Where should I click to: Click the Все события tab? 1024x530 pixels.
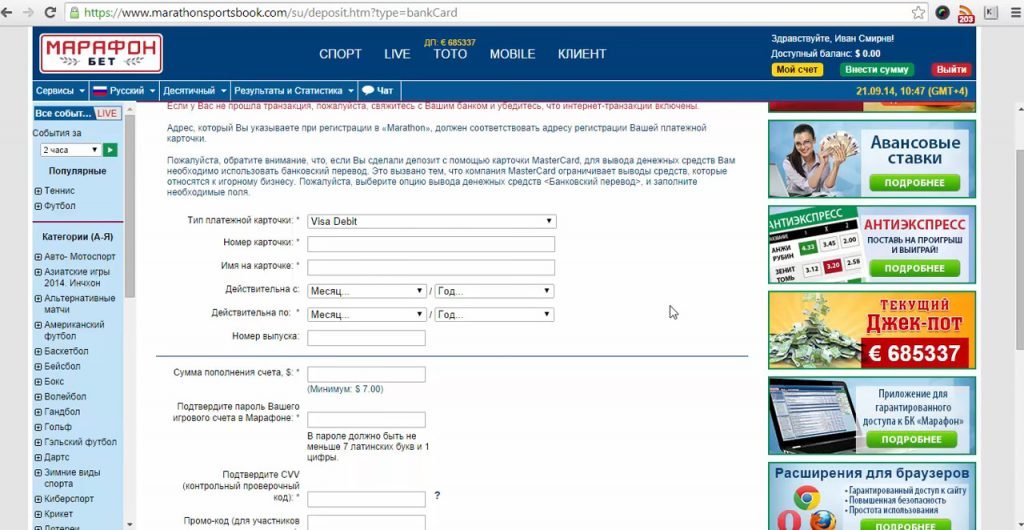(x=63, y=114)
